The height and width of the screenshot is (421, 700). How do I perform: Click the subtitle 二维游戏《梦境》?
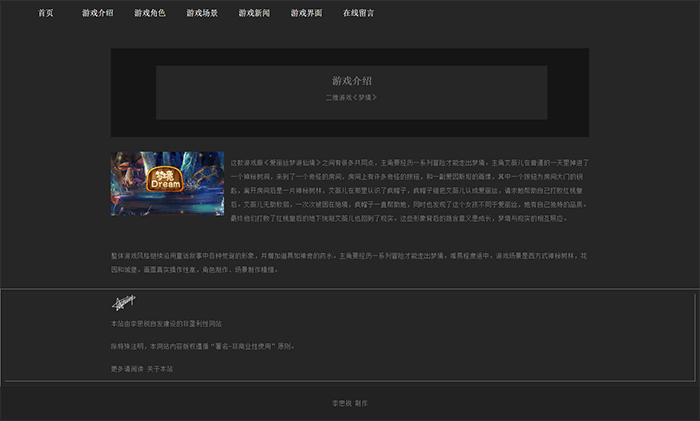(351, 97)
